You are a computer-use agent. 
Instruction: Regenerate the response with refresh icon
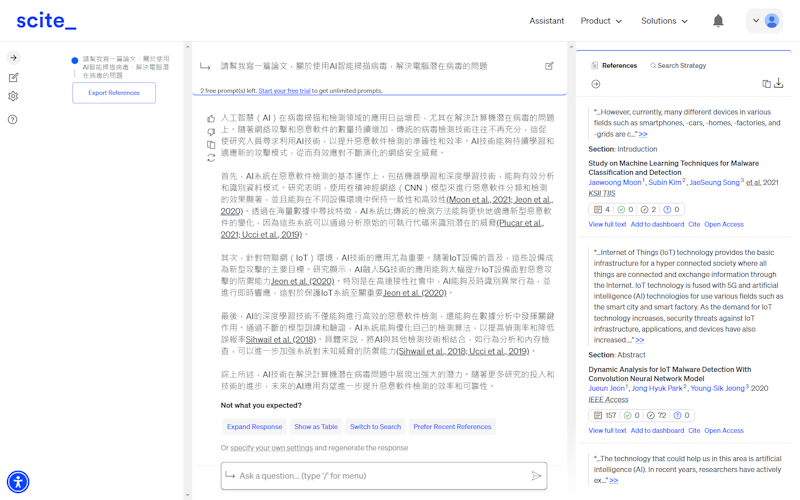pyautogui.click(x=211, y=158)
